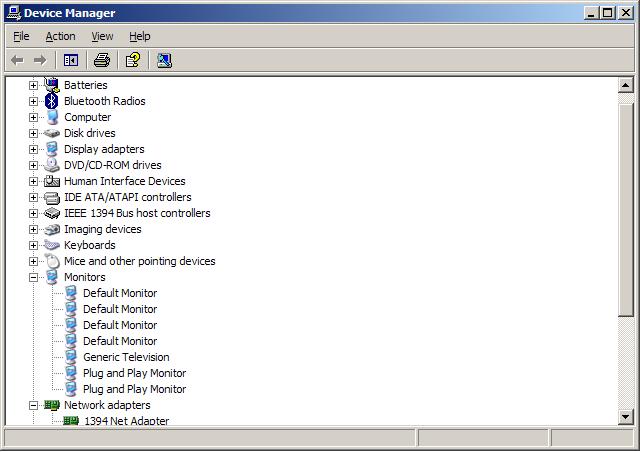Open the File menu

pyautogui.click(x=21, y=36)
